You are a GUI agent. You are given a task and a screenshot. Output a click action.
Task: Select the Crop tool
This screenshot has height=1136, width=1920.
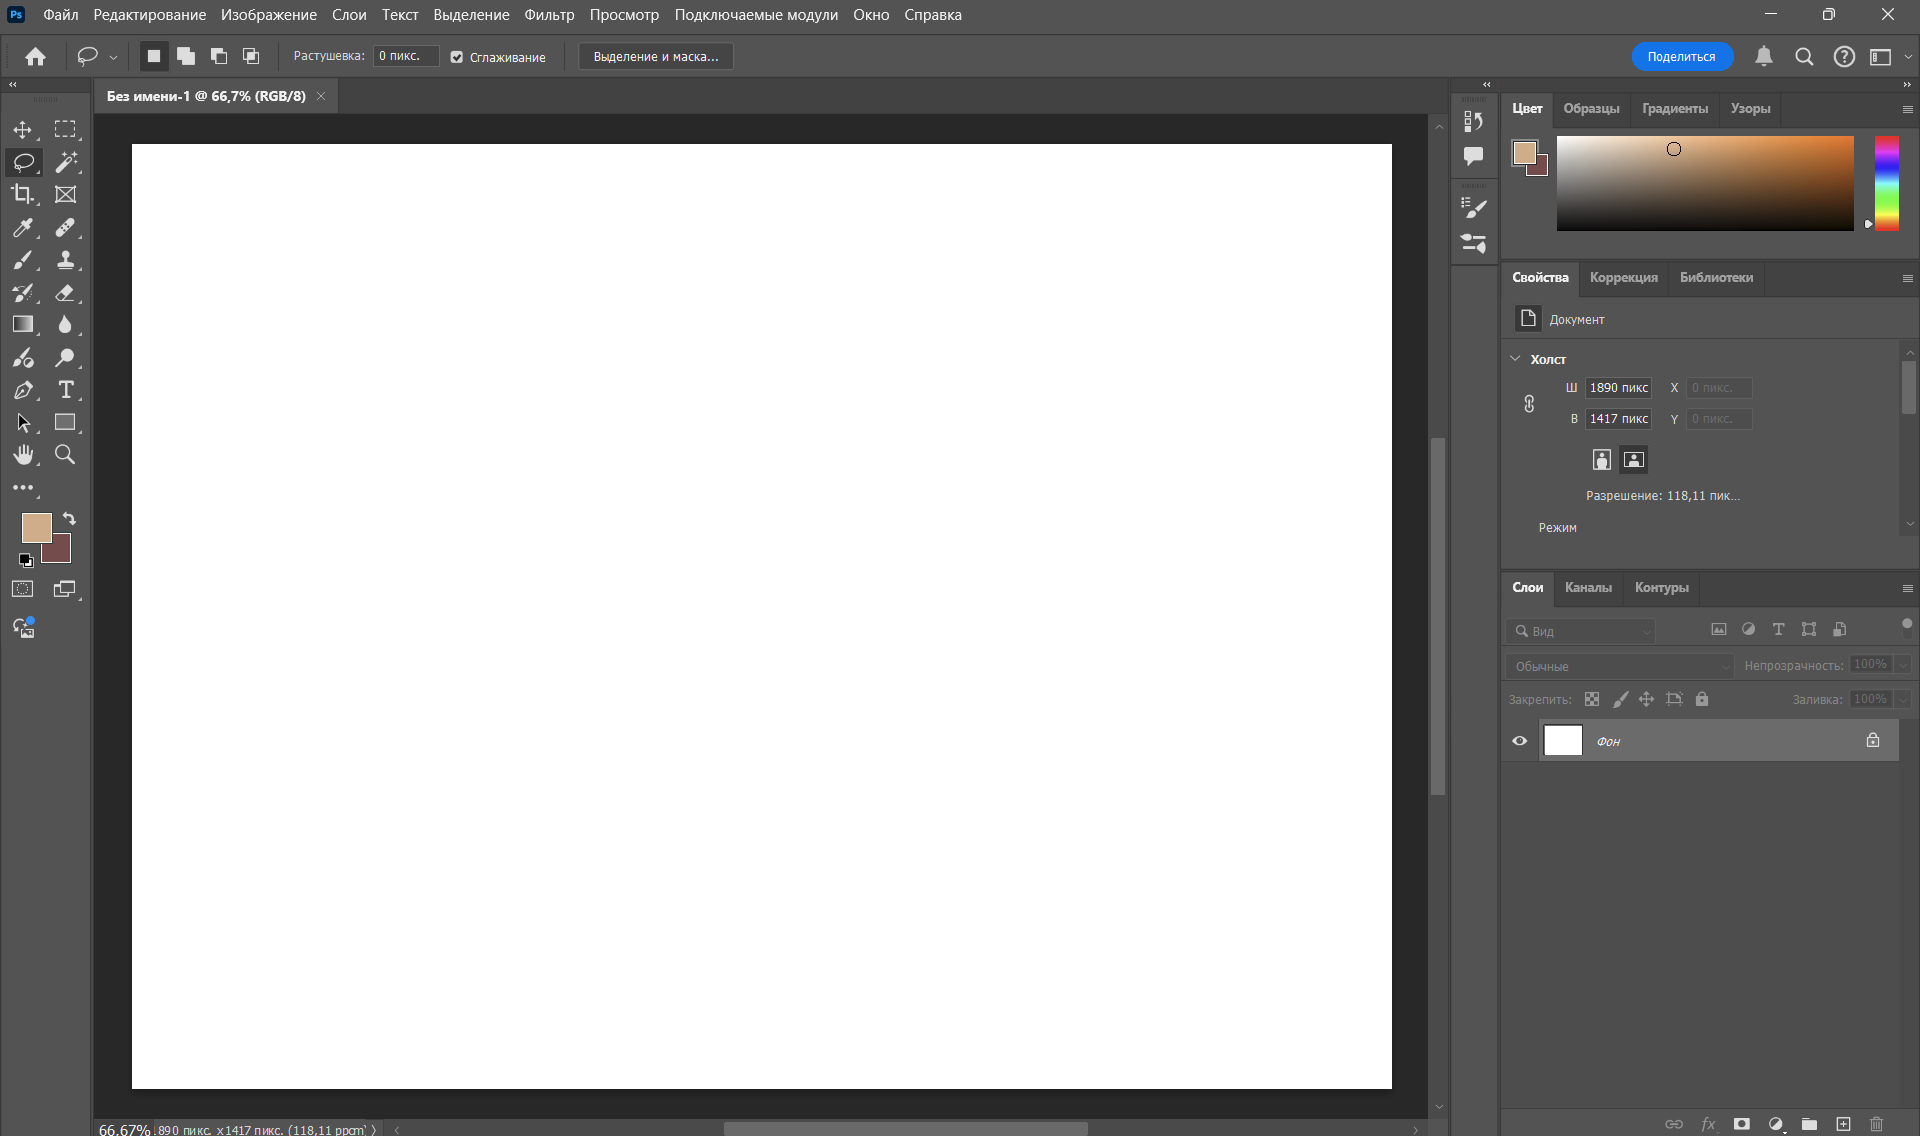22,194
